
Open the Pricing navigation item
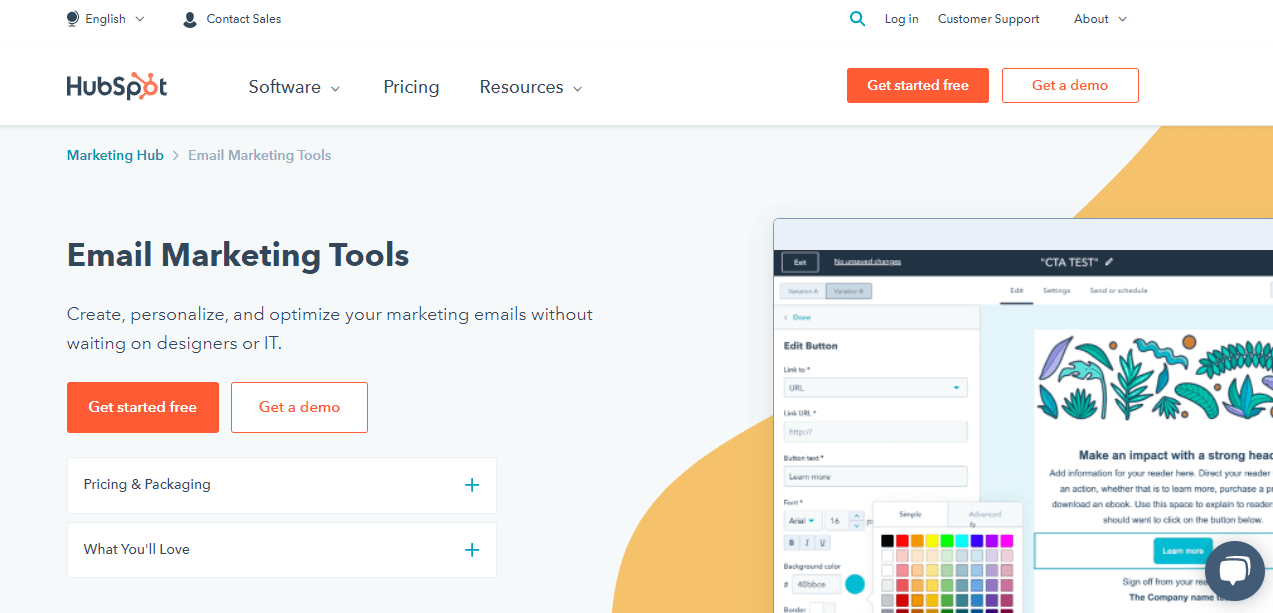pos(411,87)
